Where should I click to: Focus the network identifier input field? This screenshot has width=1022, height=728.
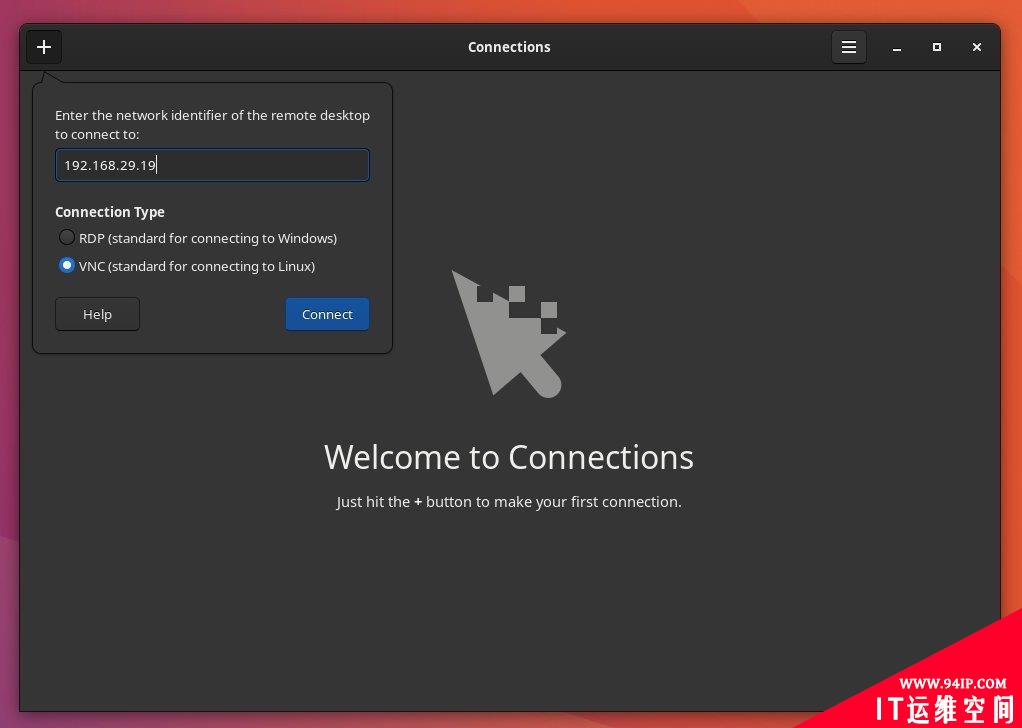tap(212, 165)
